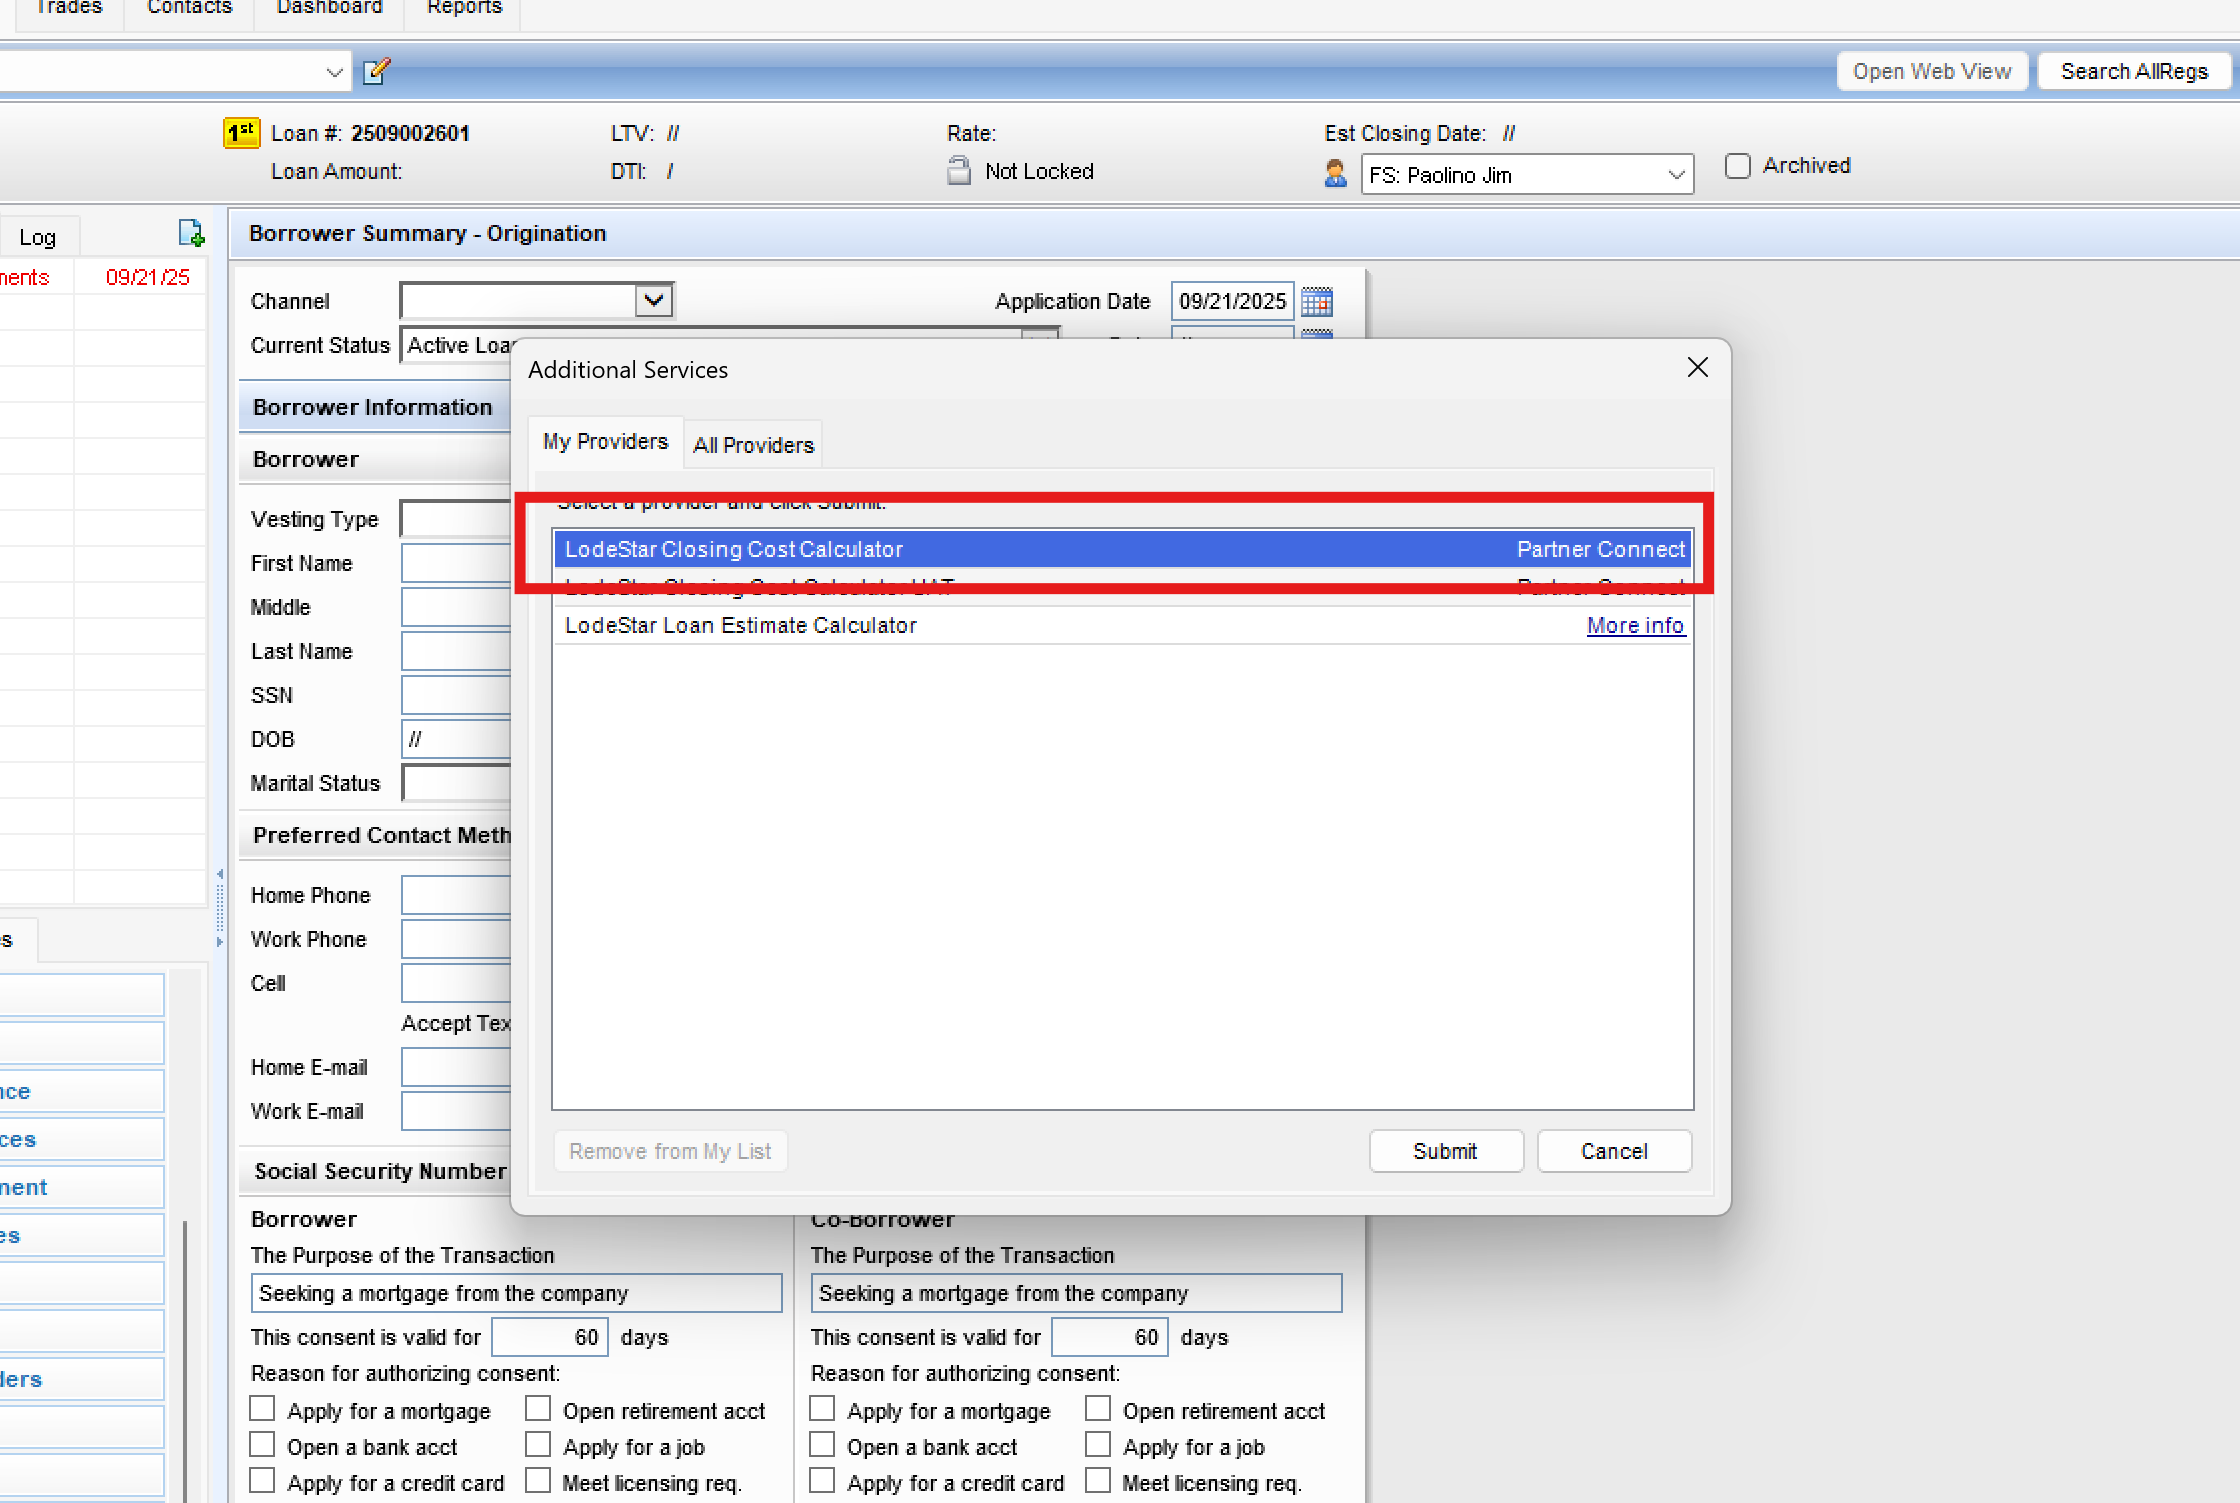The image size is (2240, 1503).
Task: Click the Home Phone input field
Action: (457, 895)
